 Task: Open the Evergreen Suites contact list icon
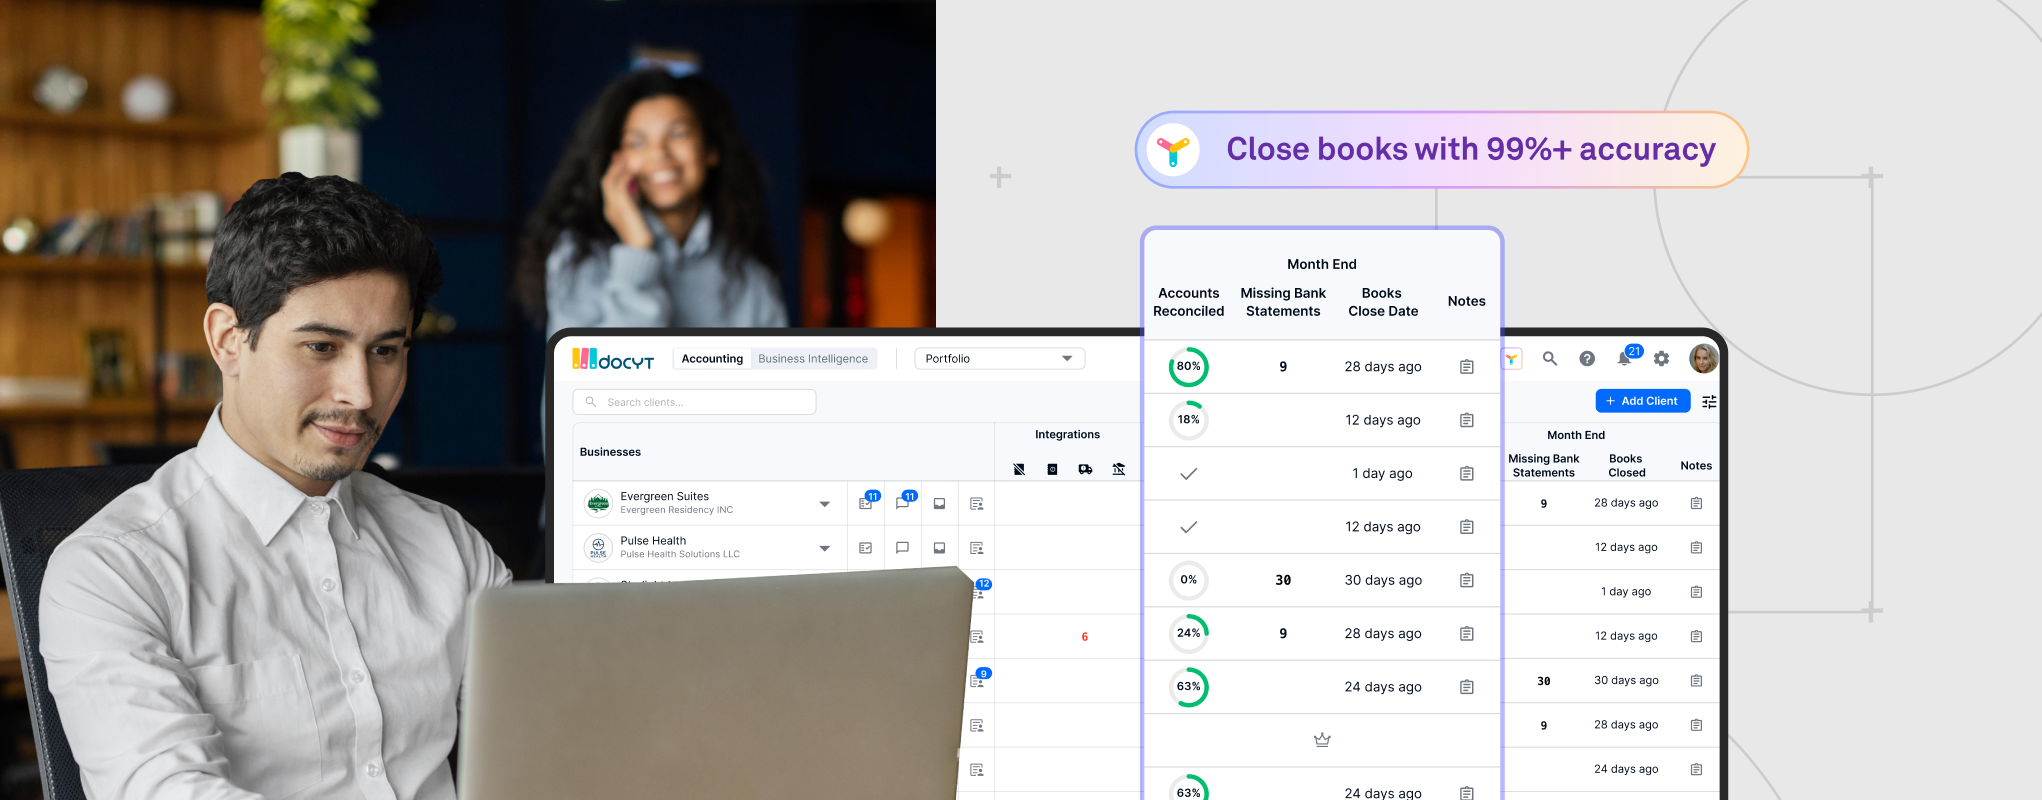977,504
